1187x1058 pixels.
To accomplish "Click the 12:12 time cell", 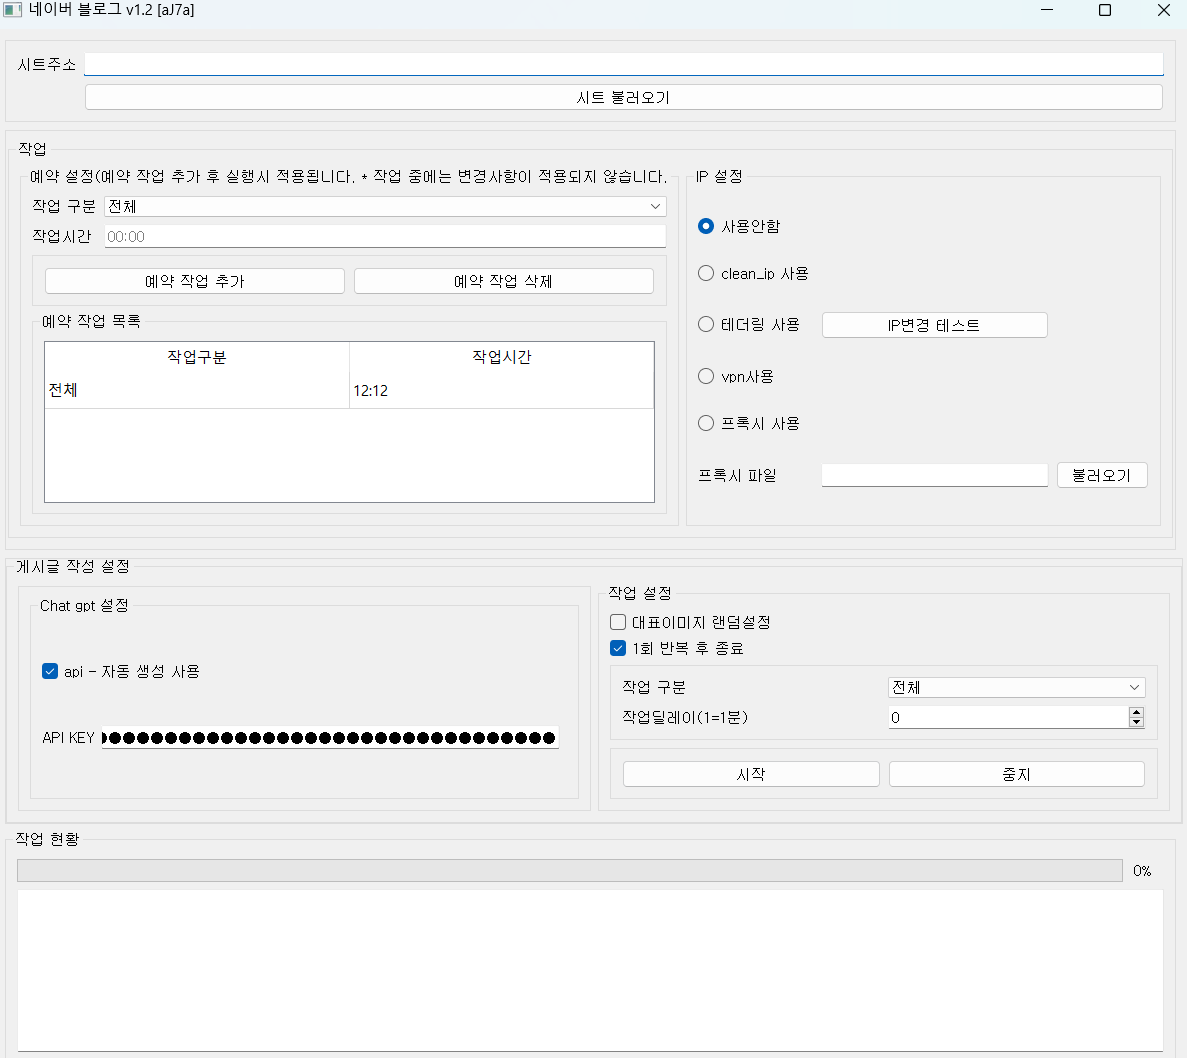I will coord(501,391).
